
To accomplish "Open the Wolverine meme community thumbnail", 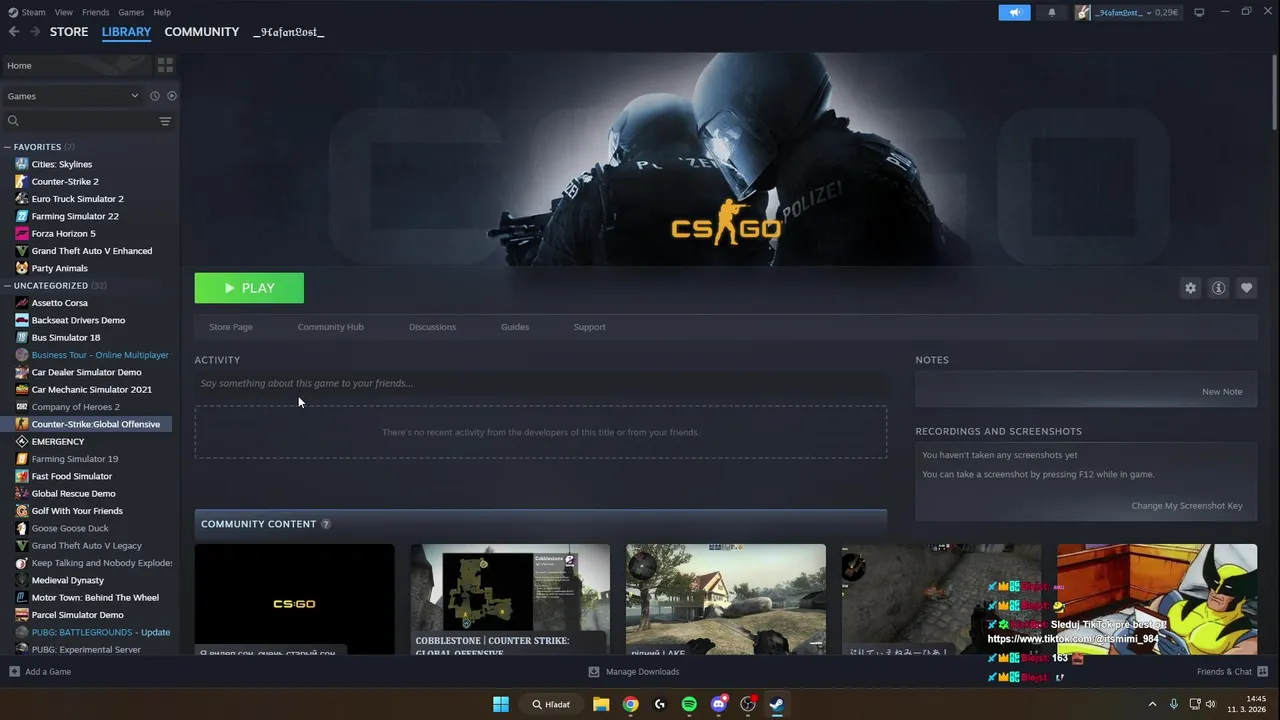I will pyautogui.click(x=1157, y=599).
